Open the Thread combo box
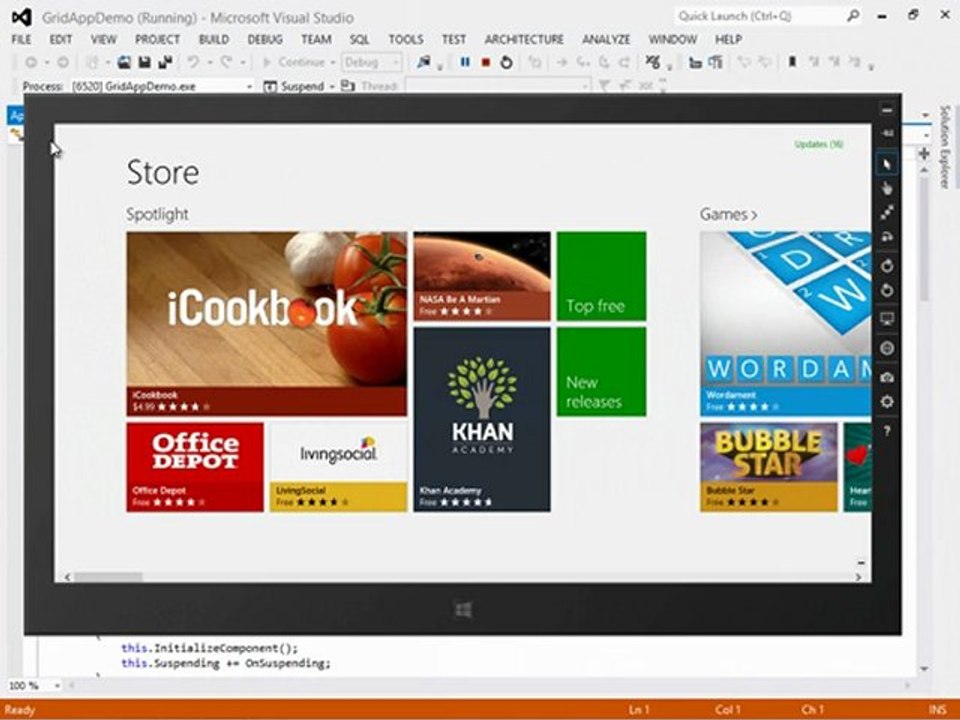Image resolution: width=960 pixels, height=720 pixels. coord(498,86)
